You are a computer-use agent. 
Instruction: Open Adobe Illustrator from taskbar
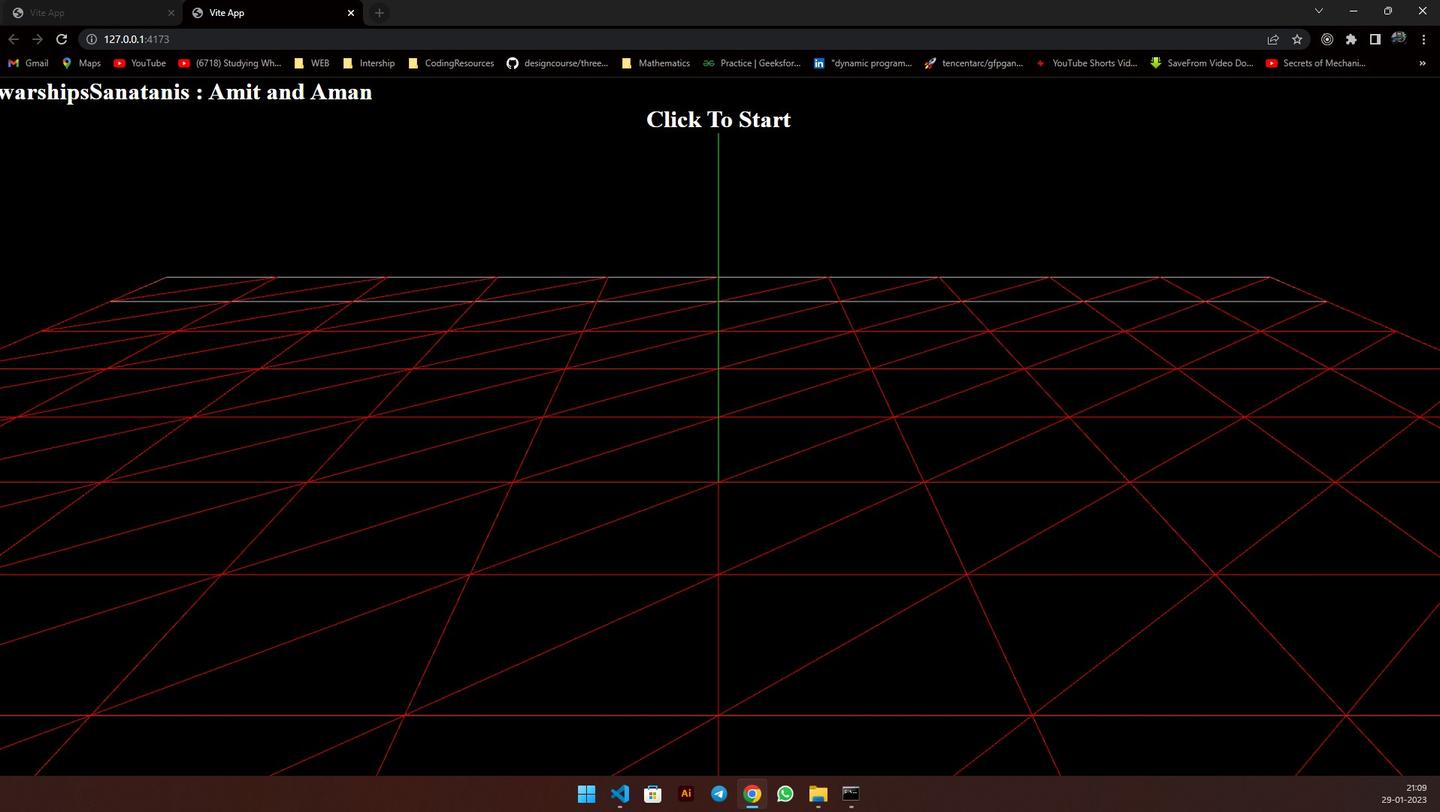(x=686, y=794)
